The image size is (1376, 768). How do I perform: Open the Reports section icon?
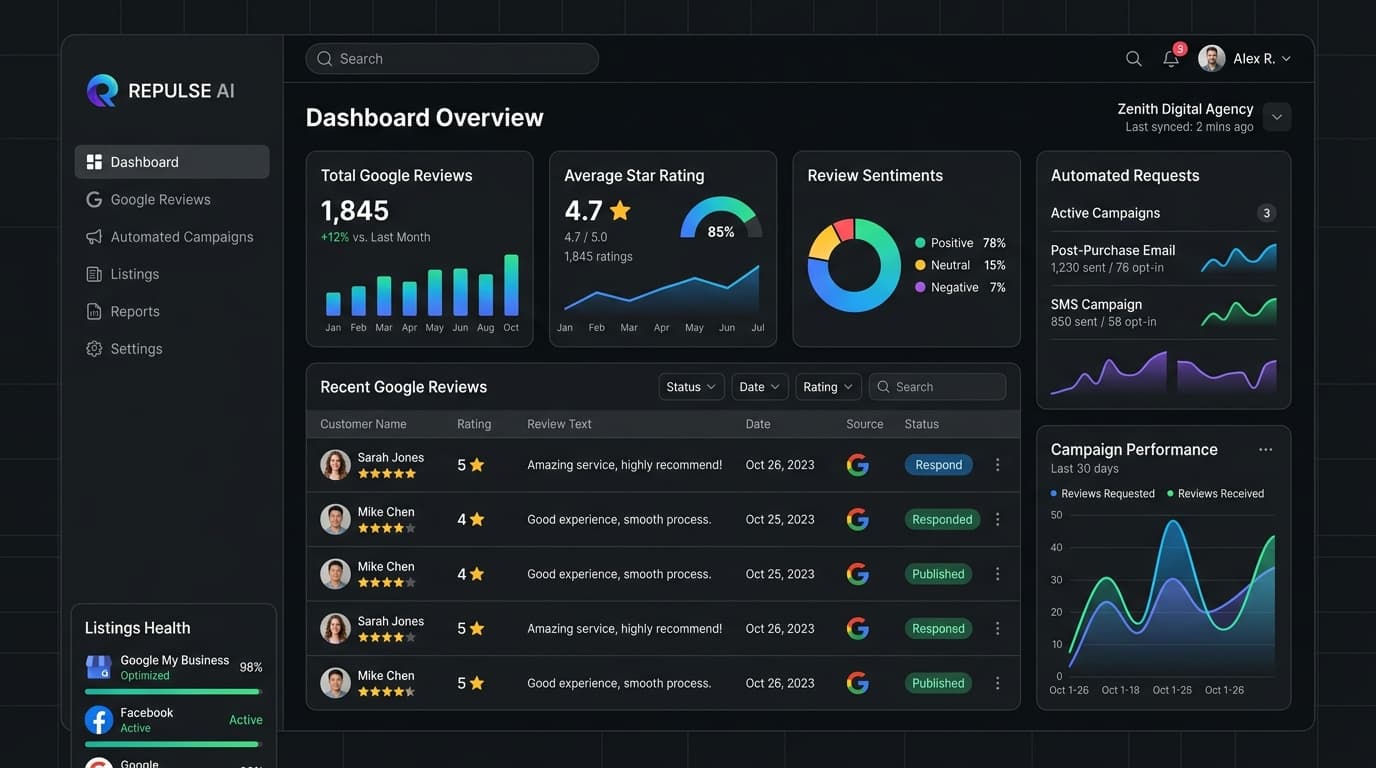[x=93, y=311]
